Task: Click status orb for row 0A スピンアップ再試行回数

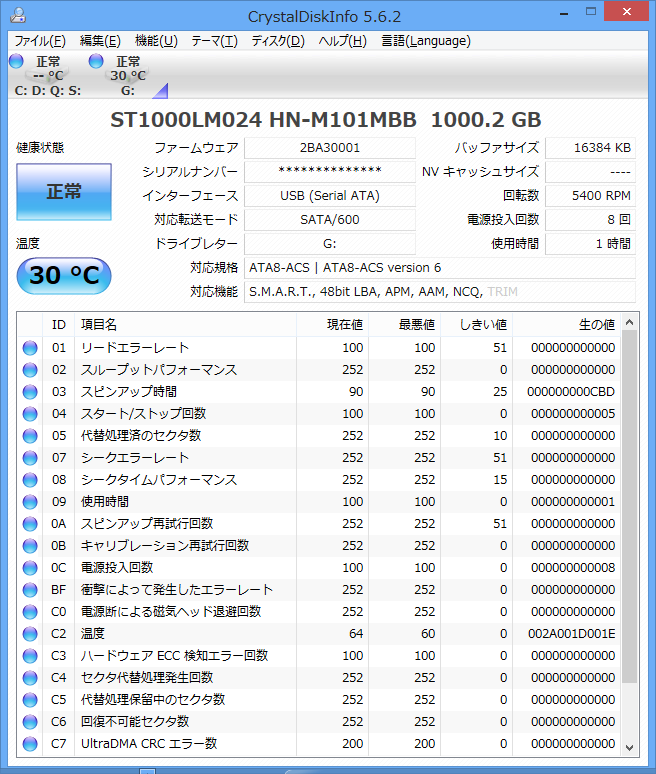Action: 30,523
